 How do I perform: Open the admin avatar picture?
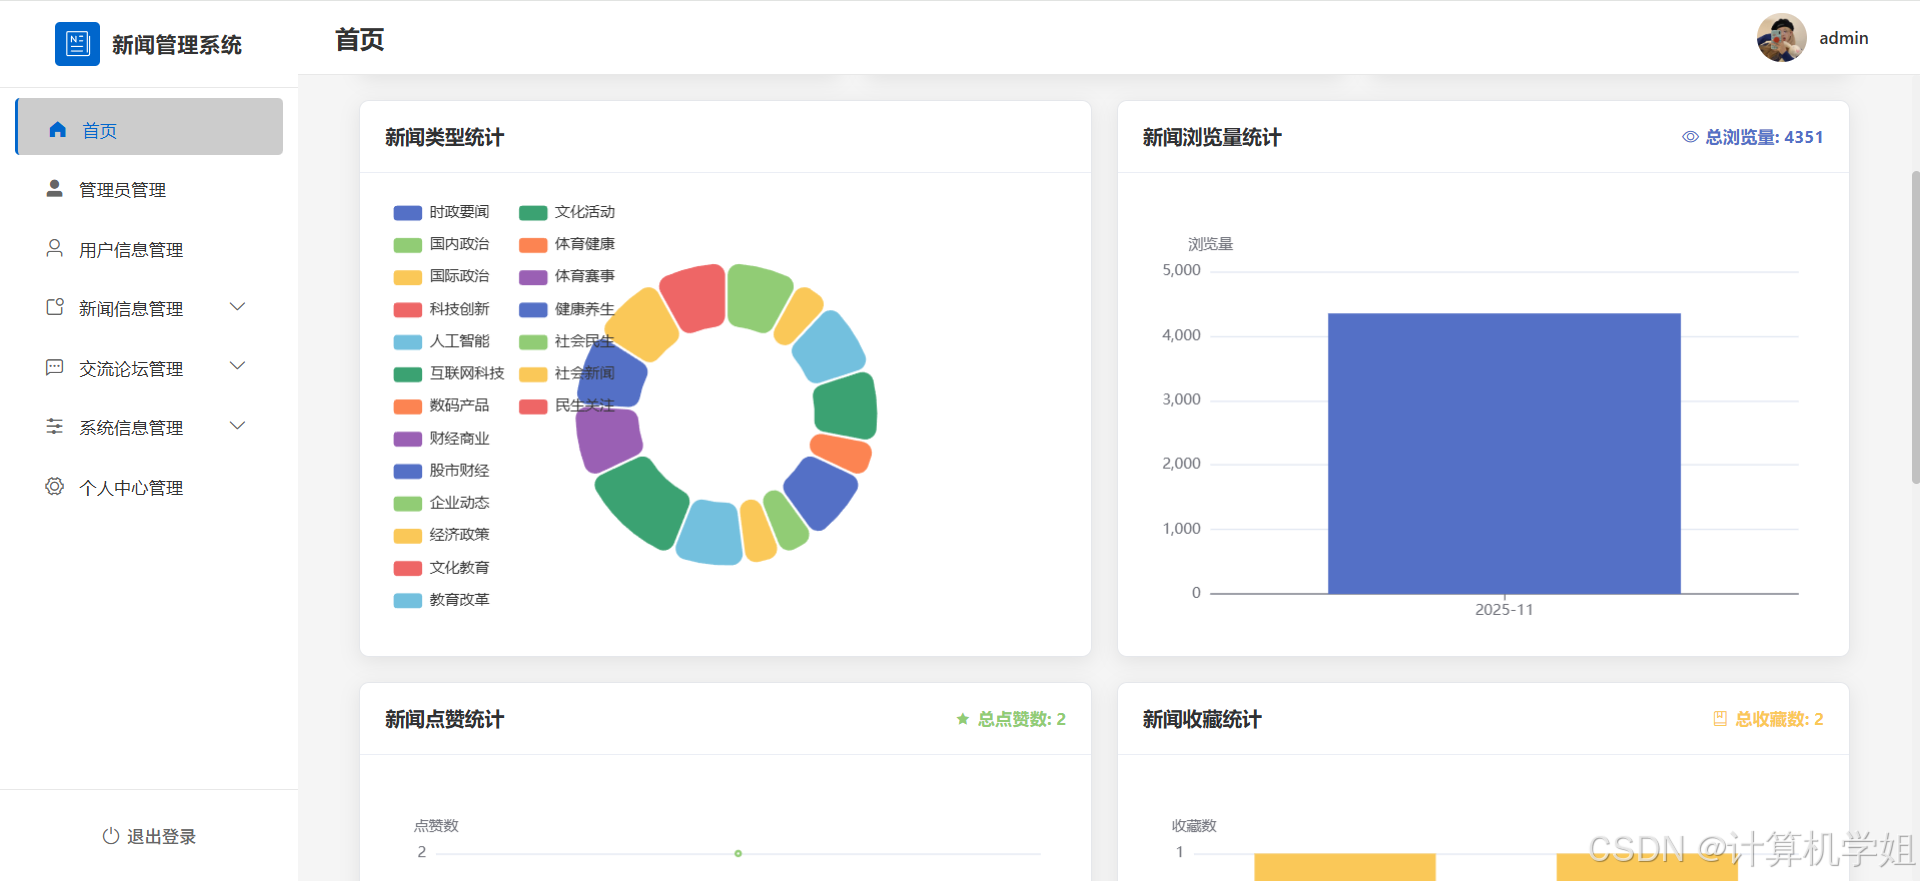coord(1782,38)
